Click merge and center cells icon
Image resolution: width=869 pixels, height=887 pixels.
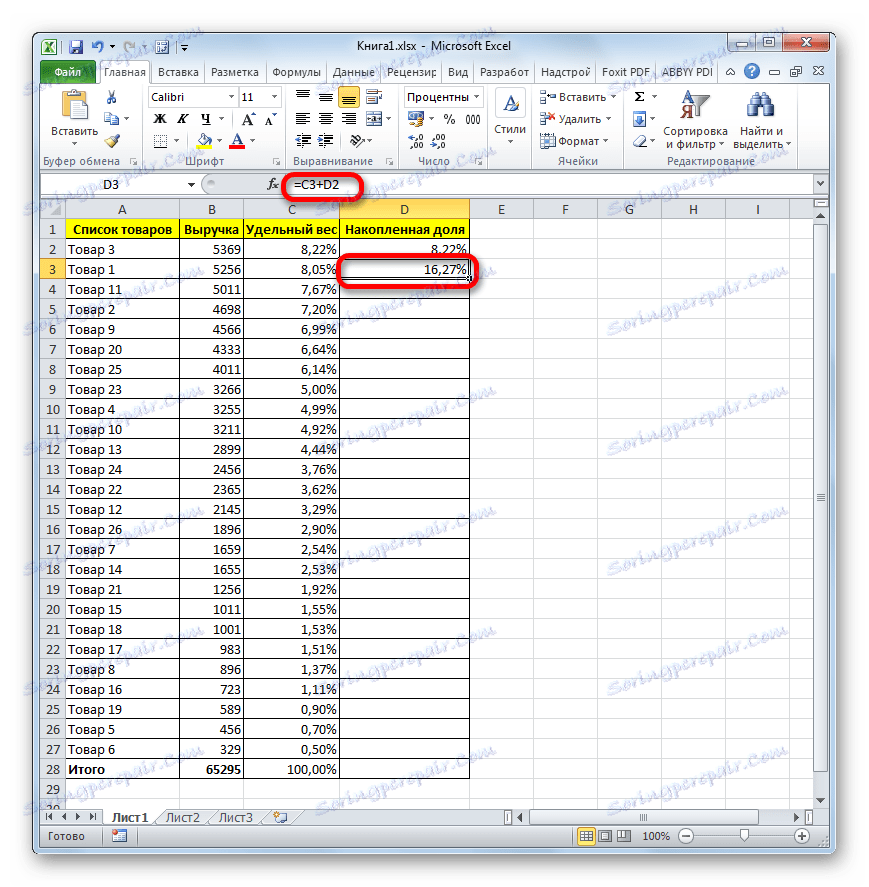coord(373,119)
